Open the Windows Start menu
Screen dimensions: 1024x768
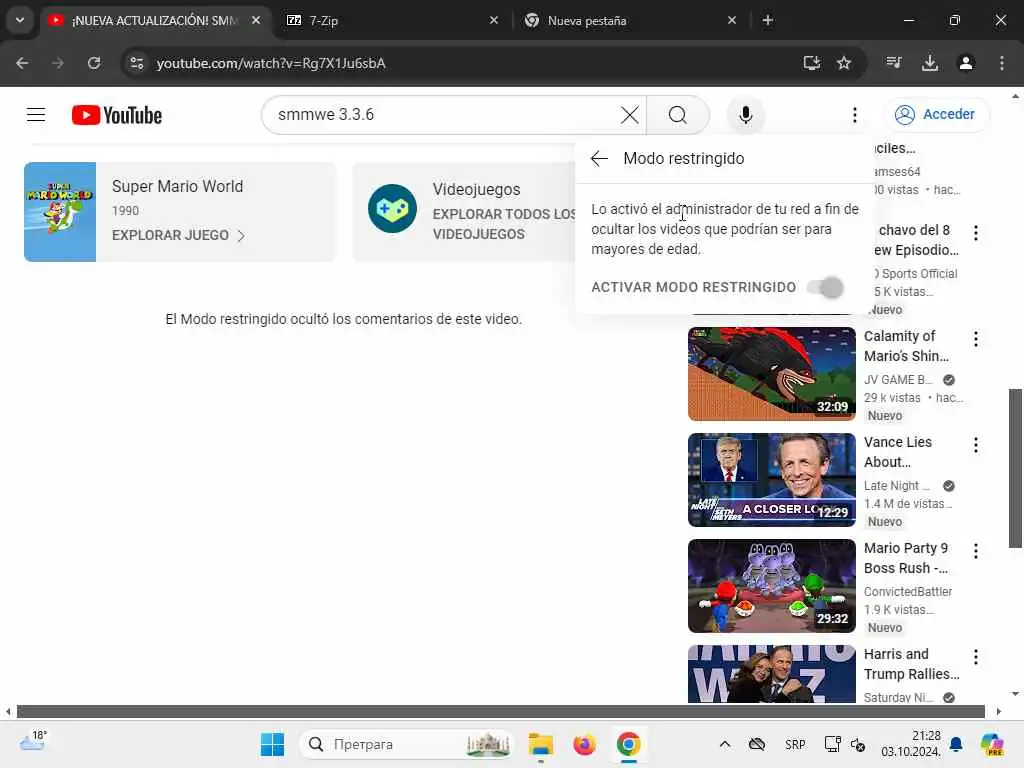pyautogui.click(x=272, y=744)
